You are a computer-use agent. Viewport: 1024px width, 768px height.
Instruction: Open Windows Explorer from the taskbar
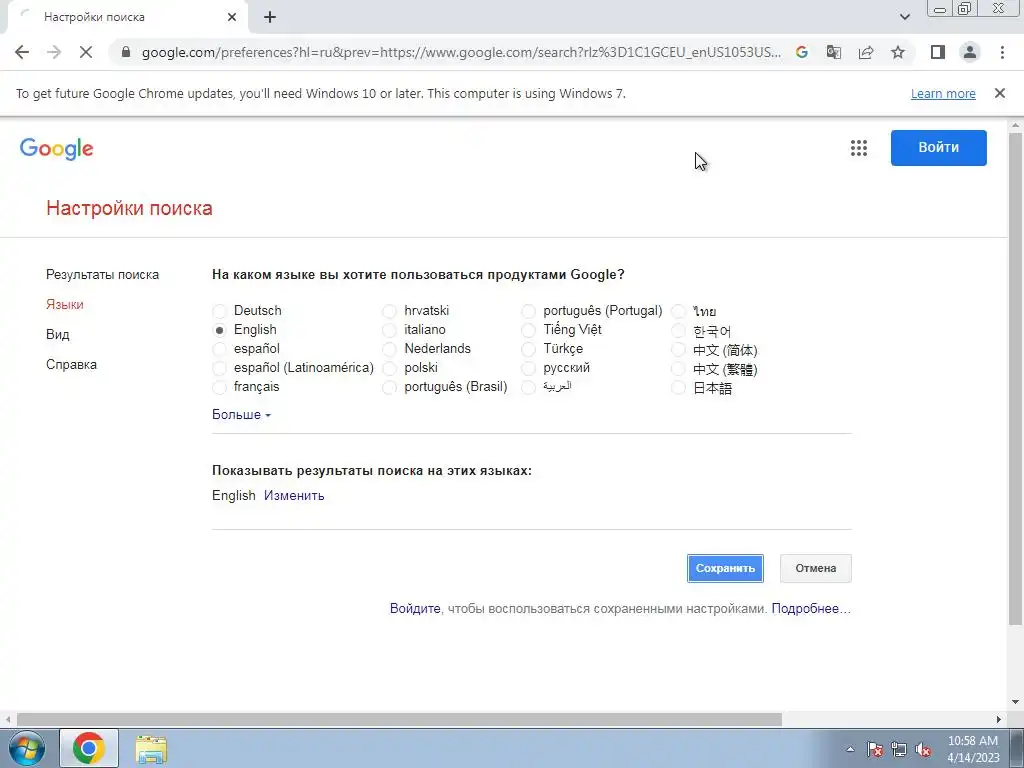tap(152, 749)
